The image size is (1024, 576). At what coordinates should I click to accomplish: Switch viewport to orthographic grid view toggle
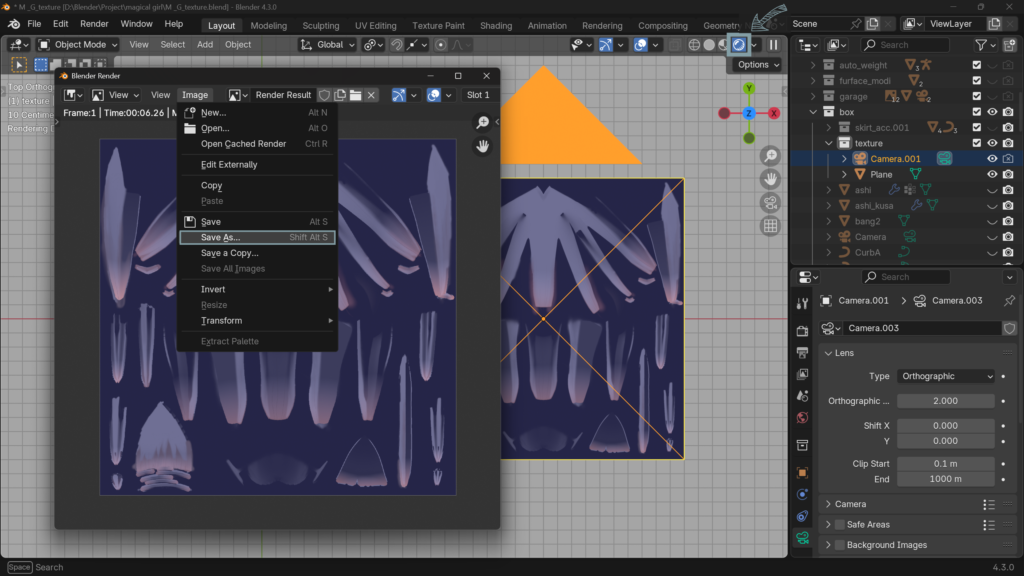[x=770, y=226]
